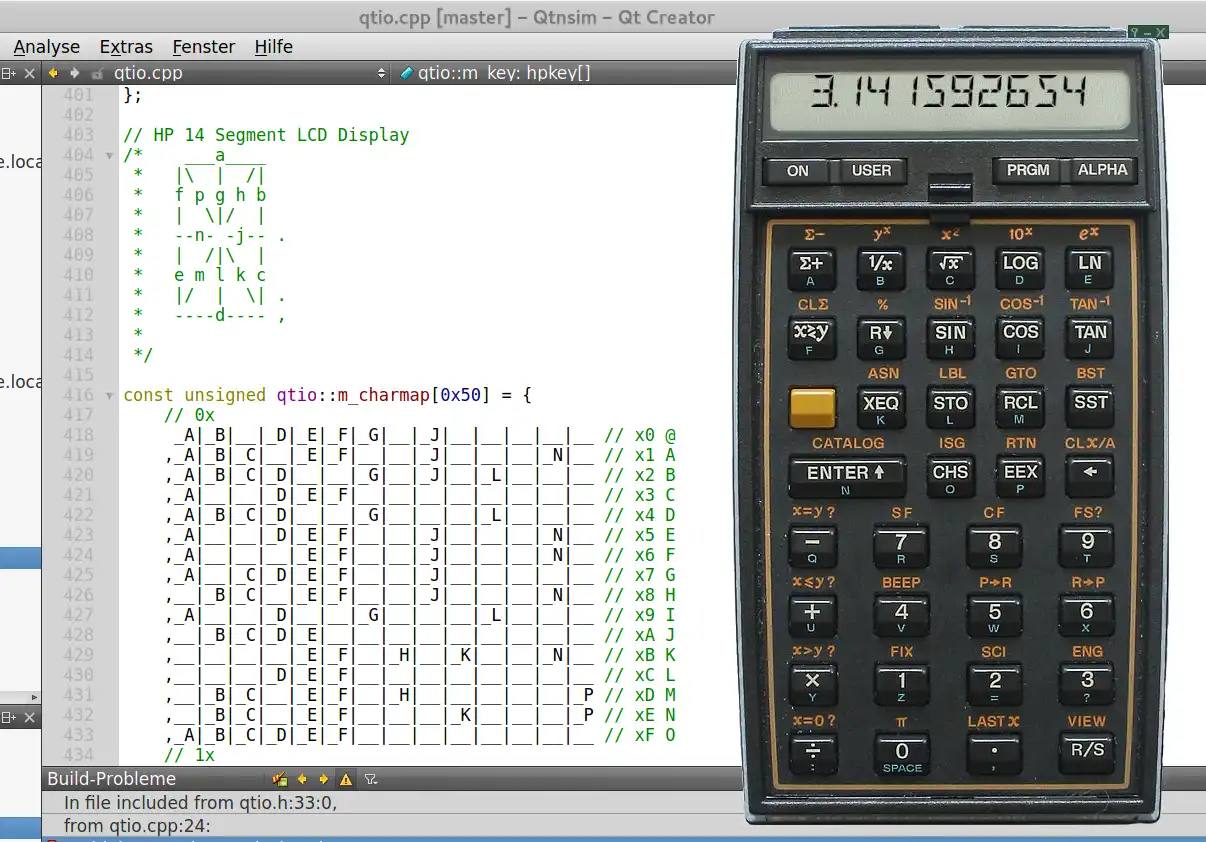Image resolution: width=1206 pixels, height=842 pixels.
Task: Toggle the warnings display in Build-Probleme
Action: [x=346, y=779]
